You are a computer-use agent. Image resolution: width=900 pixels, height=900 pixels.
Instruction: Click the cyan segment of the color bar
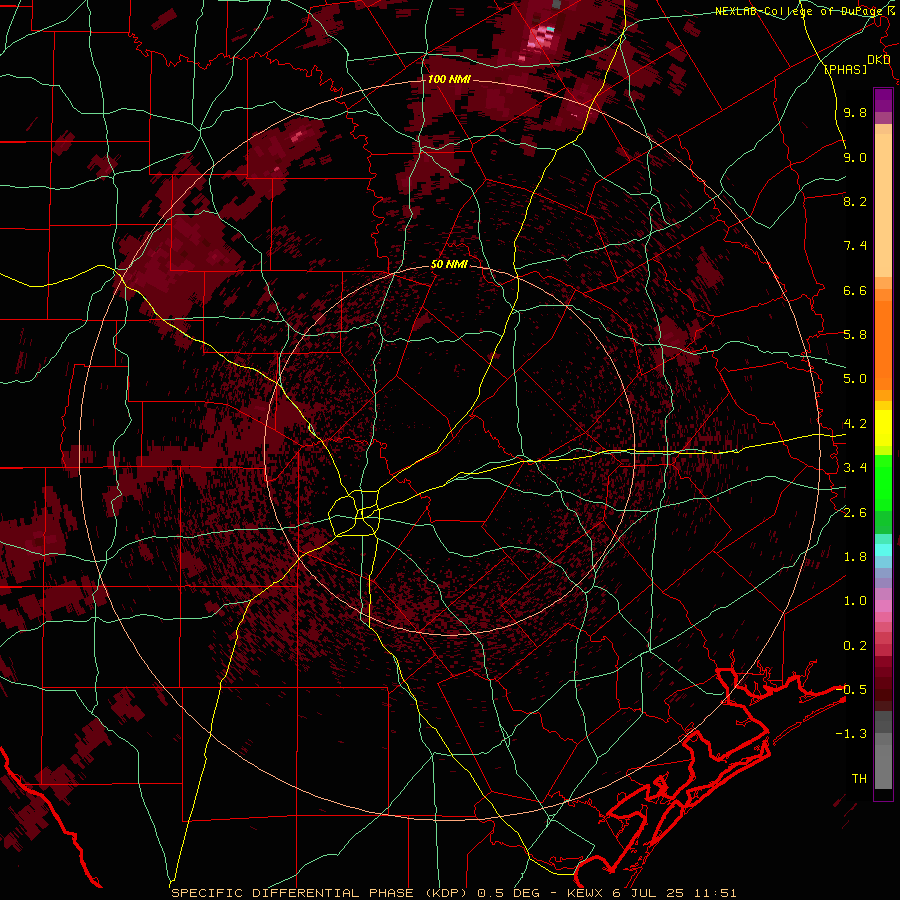(x=883, y=550)
